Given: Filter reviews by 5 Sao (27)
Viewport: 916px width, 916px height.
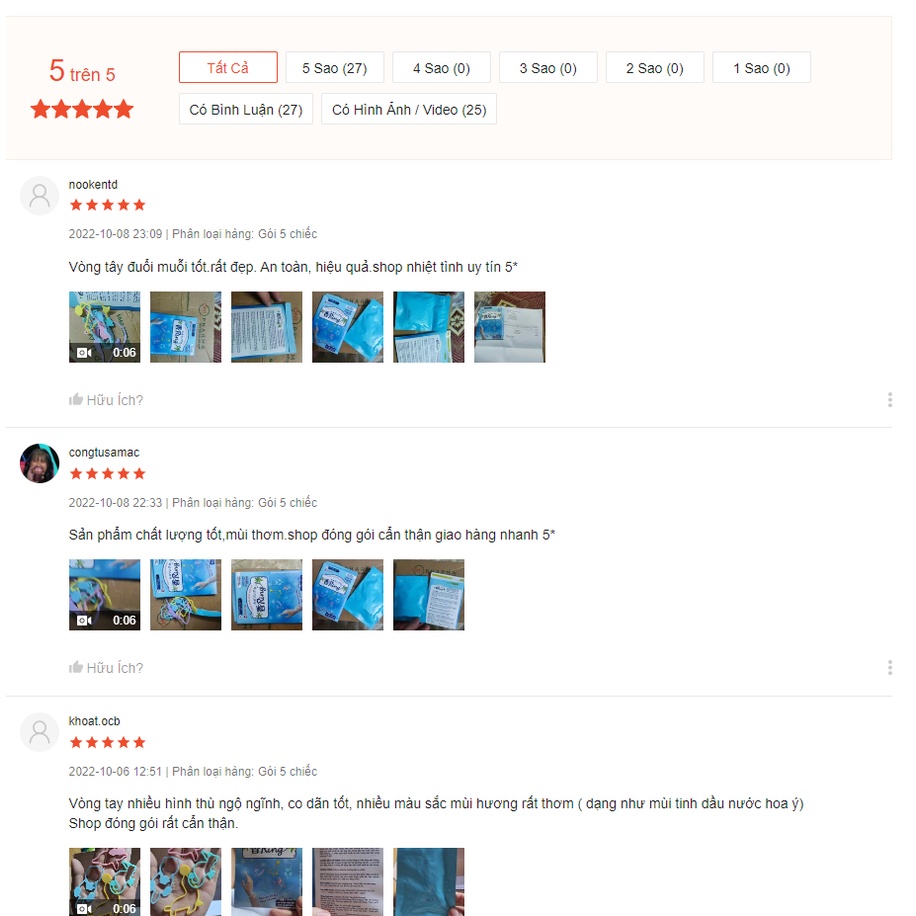Looking at the screenshot, I should coord(335,67).
